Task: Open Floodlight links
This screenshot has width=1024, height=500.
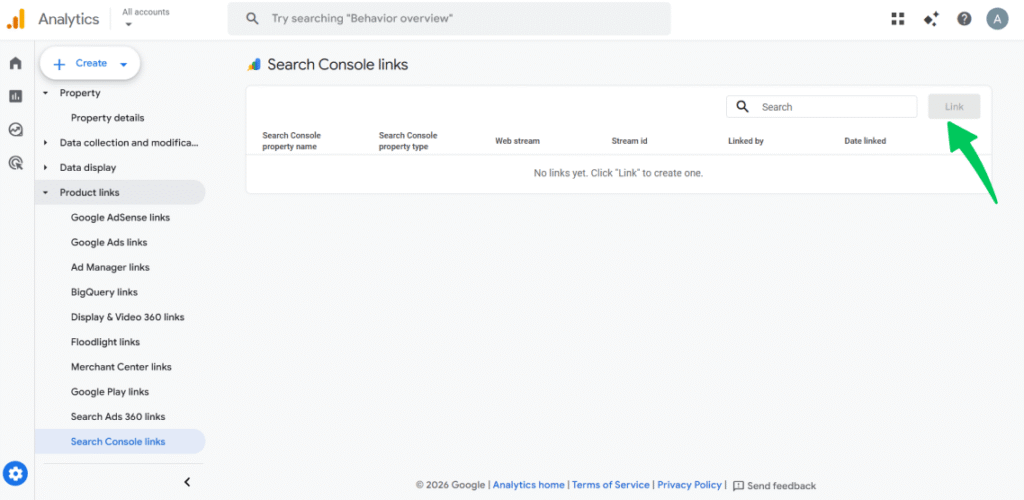Action: (x=105, y=341)
